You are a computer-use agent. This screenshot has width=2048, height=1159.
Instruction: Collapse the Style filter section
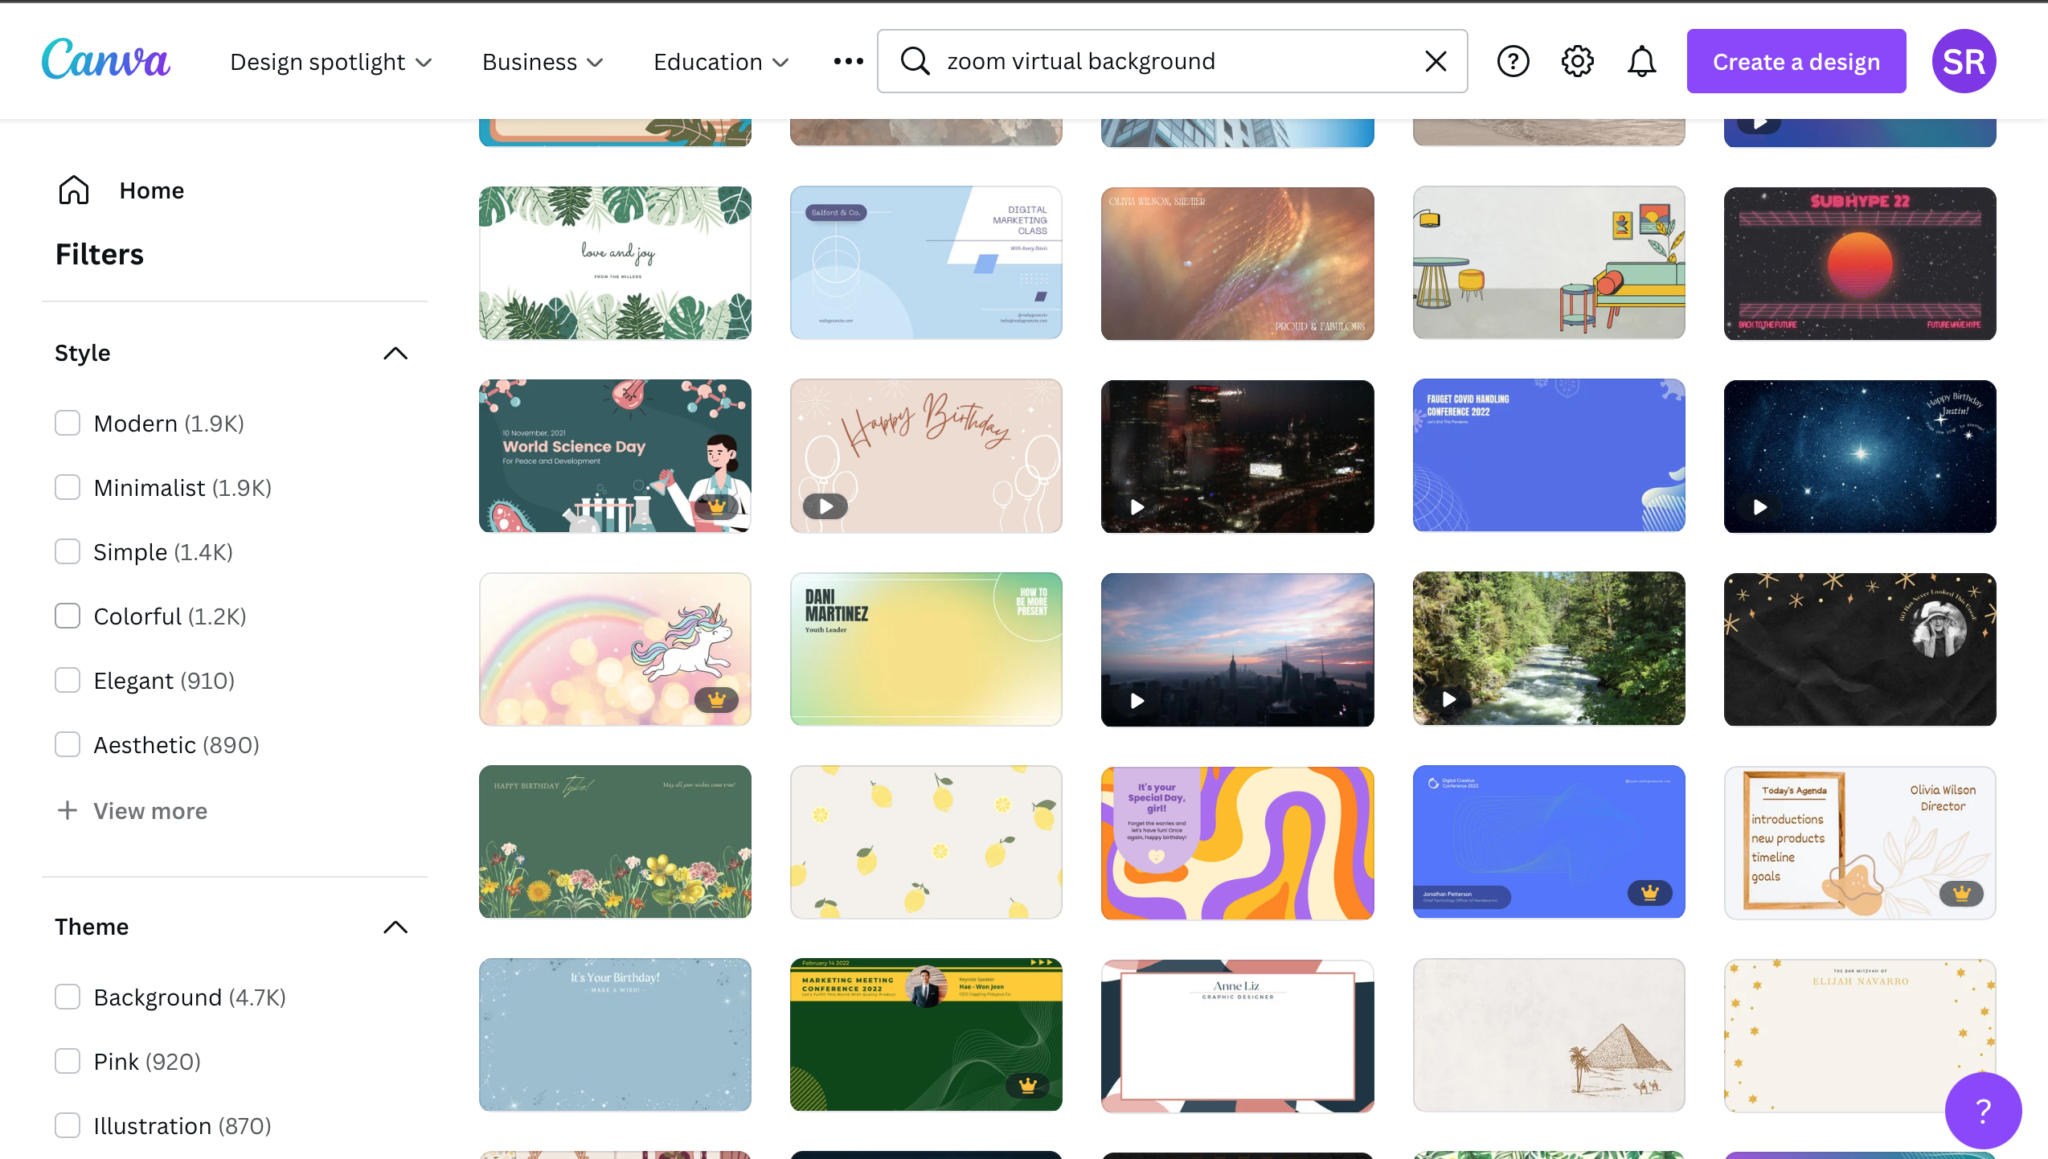coord(396,352)
